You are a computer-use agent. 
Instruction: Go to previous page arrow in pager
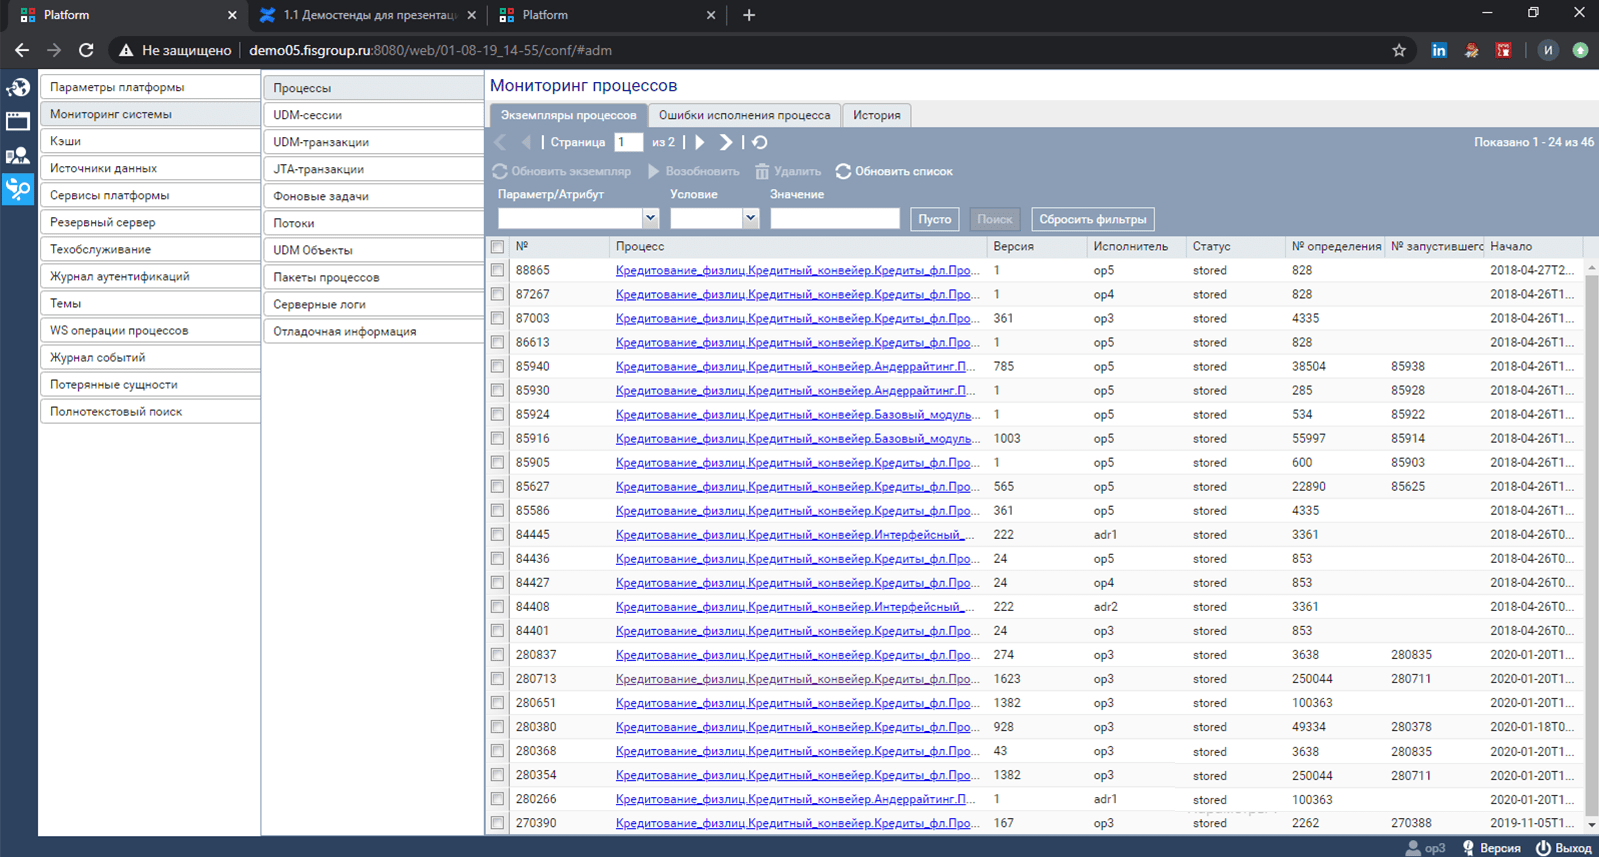(526, 142)
